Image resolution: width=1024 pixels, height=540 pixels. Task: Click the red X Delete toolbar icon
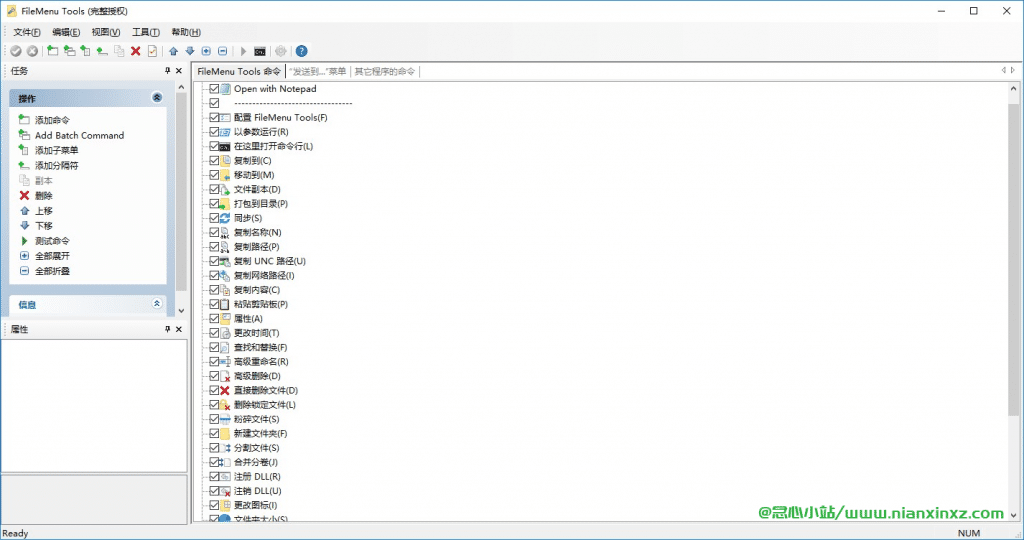pyautogui.click(x=136, y=51)
